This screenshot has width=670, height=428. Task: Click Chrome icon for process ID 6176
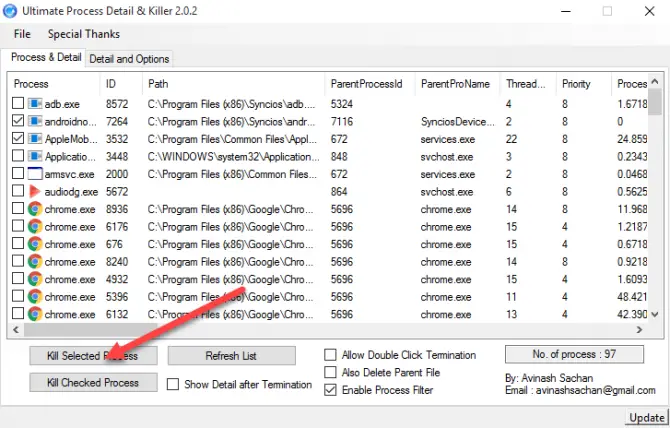(x=35, y=226)
